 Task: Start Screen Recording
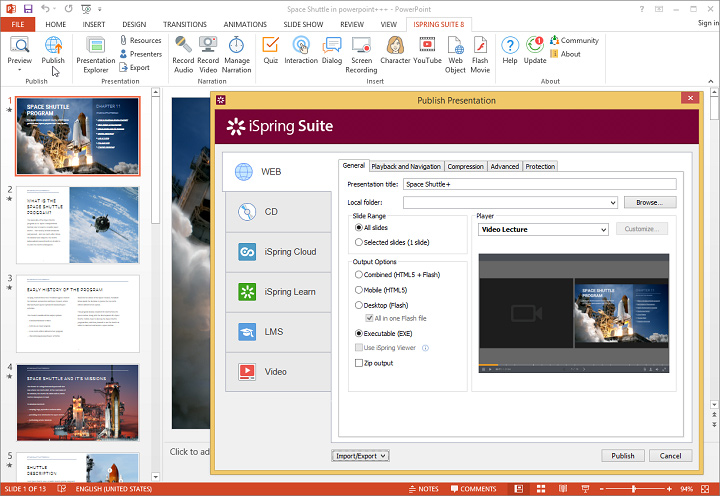(361, 55)
